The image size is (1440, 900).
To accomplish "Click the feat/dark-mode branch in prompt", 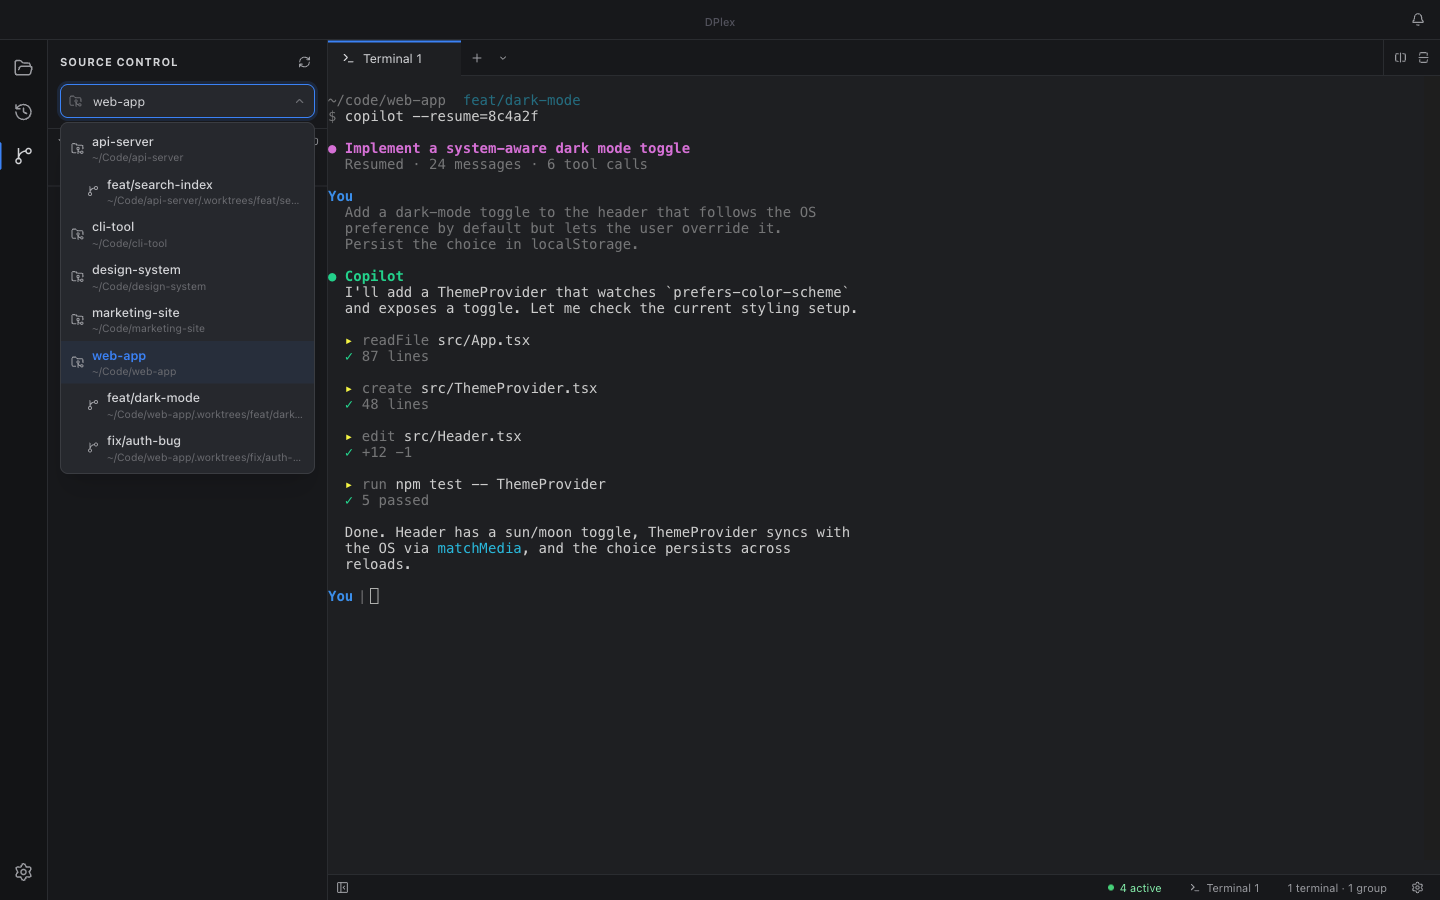I will (x=521, y=100).
